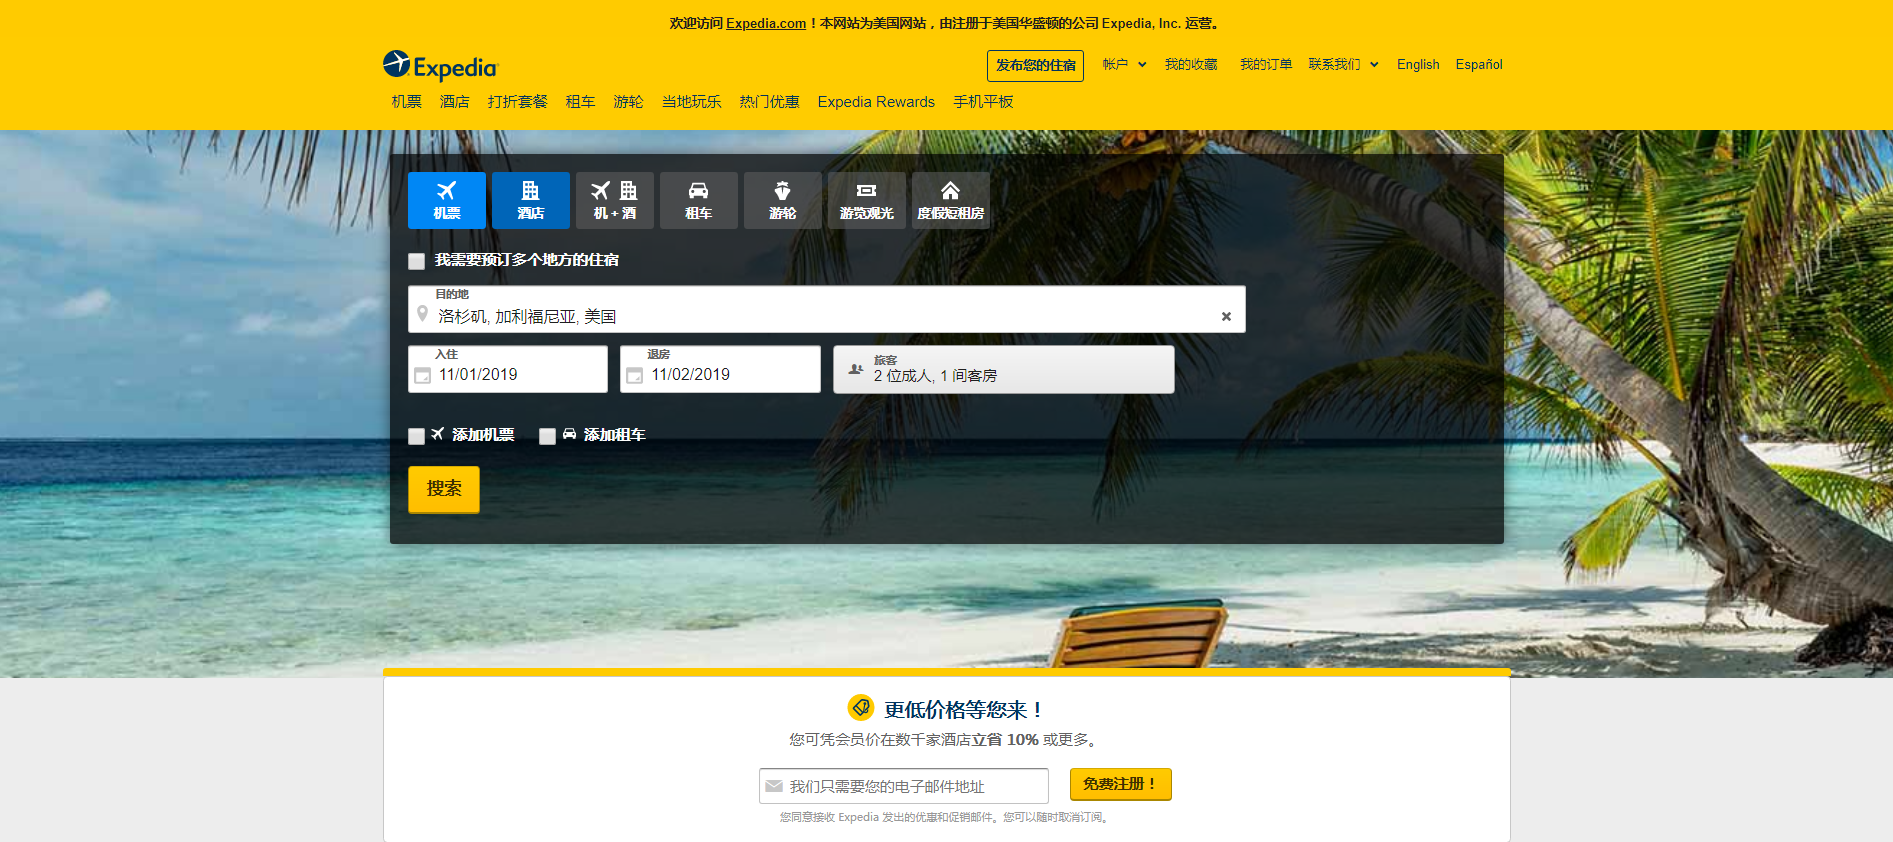
Task: Focus the email address signup field
Action: [904, 786]
